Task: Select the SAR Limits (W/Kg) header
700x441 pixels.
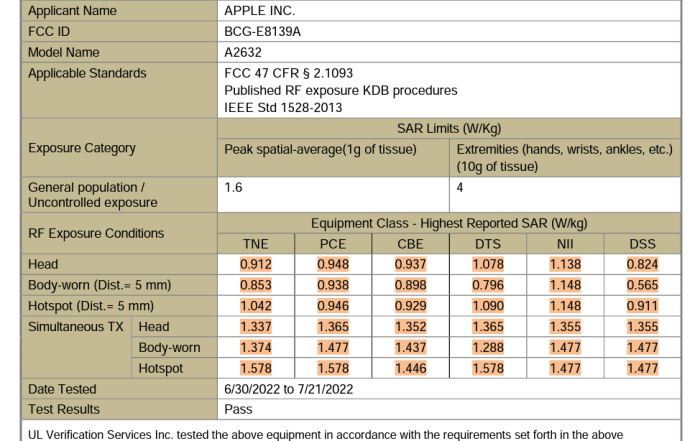Action: click(x=455, y=130)
